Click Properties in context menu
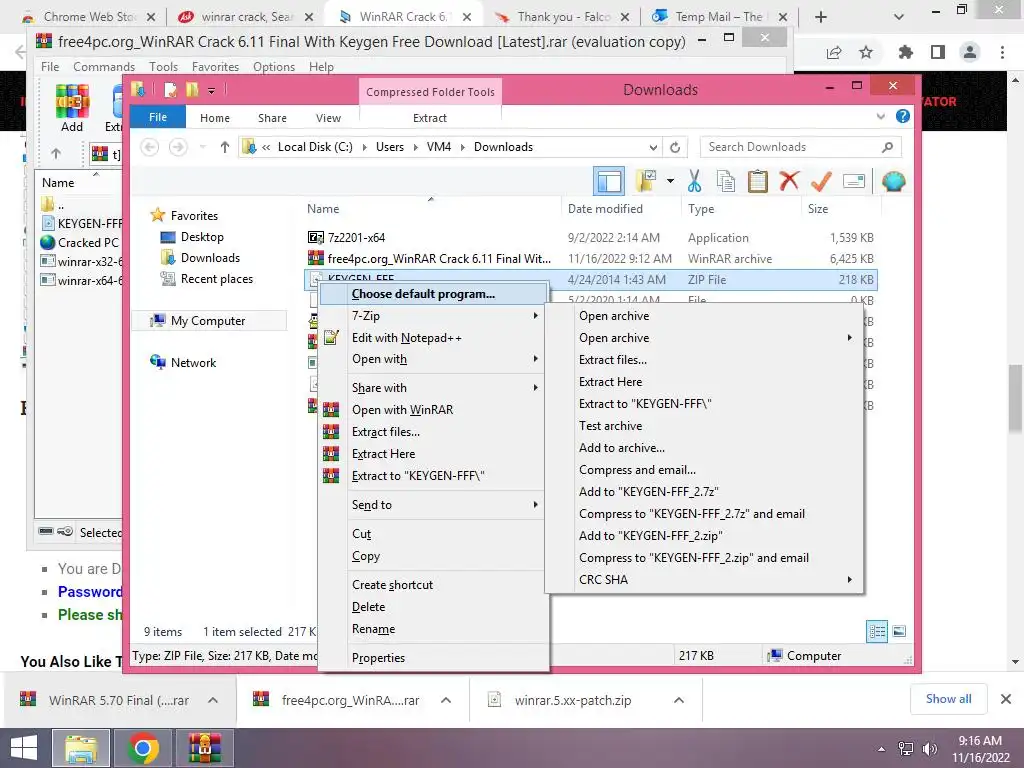The image size is (1024, 768). click(x=378, y=658)
